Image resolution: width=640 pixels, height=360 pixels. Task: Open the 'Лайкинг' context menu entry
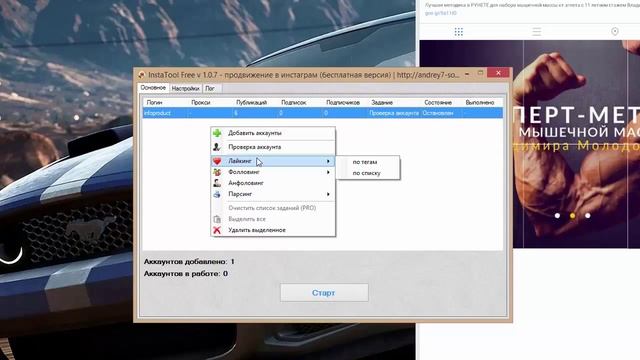[273, 161]
